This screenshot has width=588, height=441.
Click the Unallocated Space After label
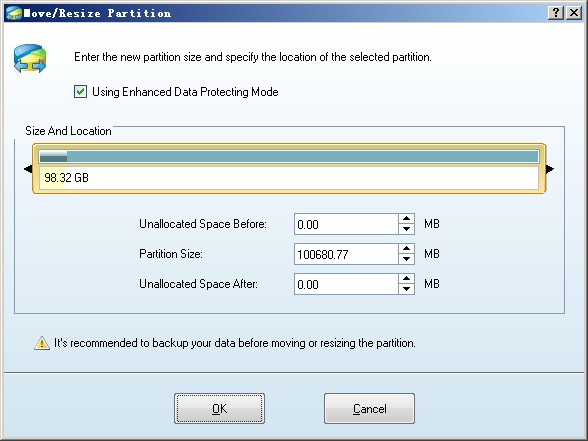(x=198, y=284)
